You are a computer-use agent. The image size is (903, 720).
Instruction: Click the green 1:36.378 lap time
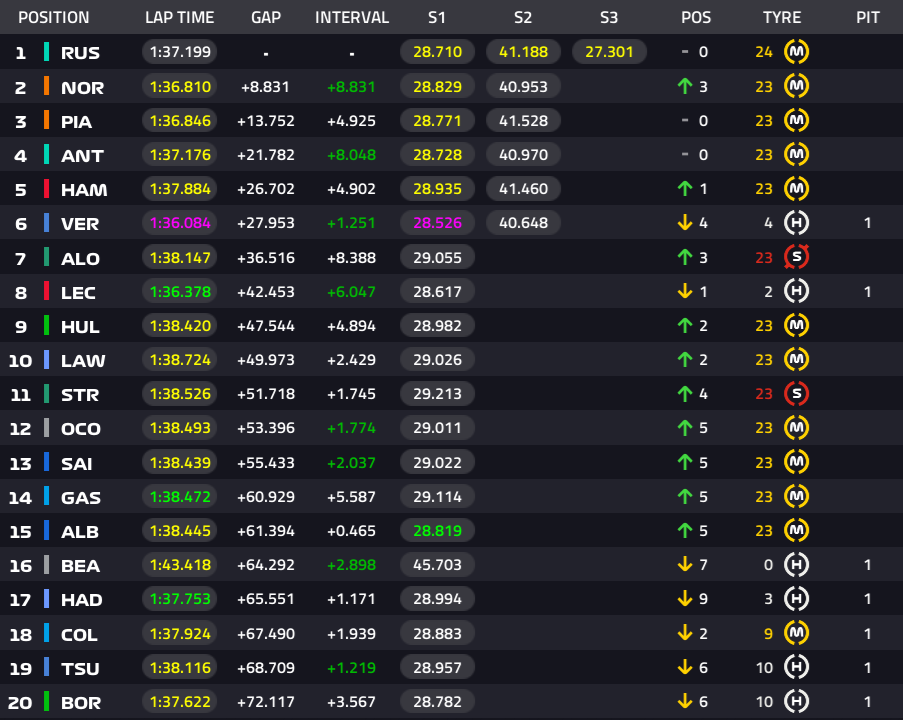pos(180,291)
